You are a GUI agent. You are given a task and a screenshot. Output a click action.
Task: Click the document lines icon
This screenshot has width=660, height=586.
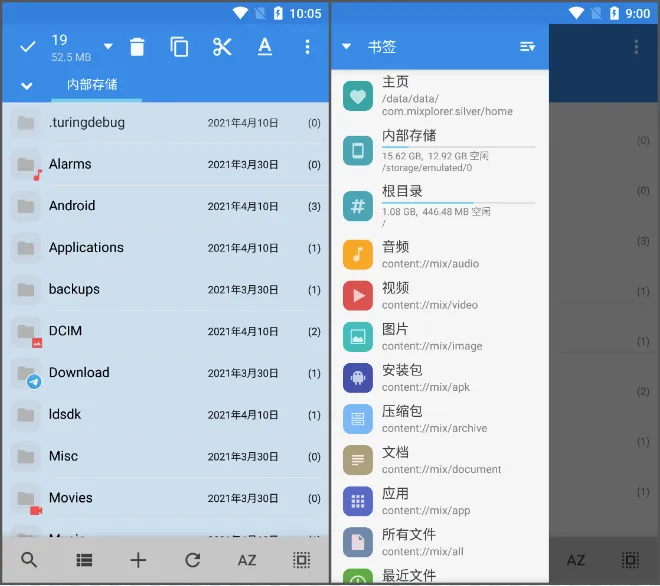tap(358, 460)
